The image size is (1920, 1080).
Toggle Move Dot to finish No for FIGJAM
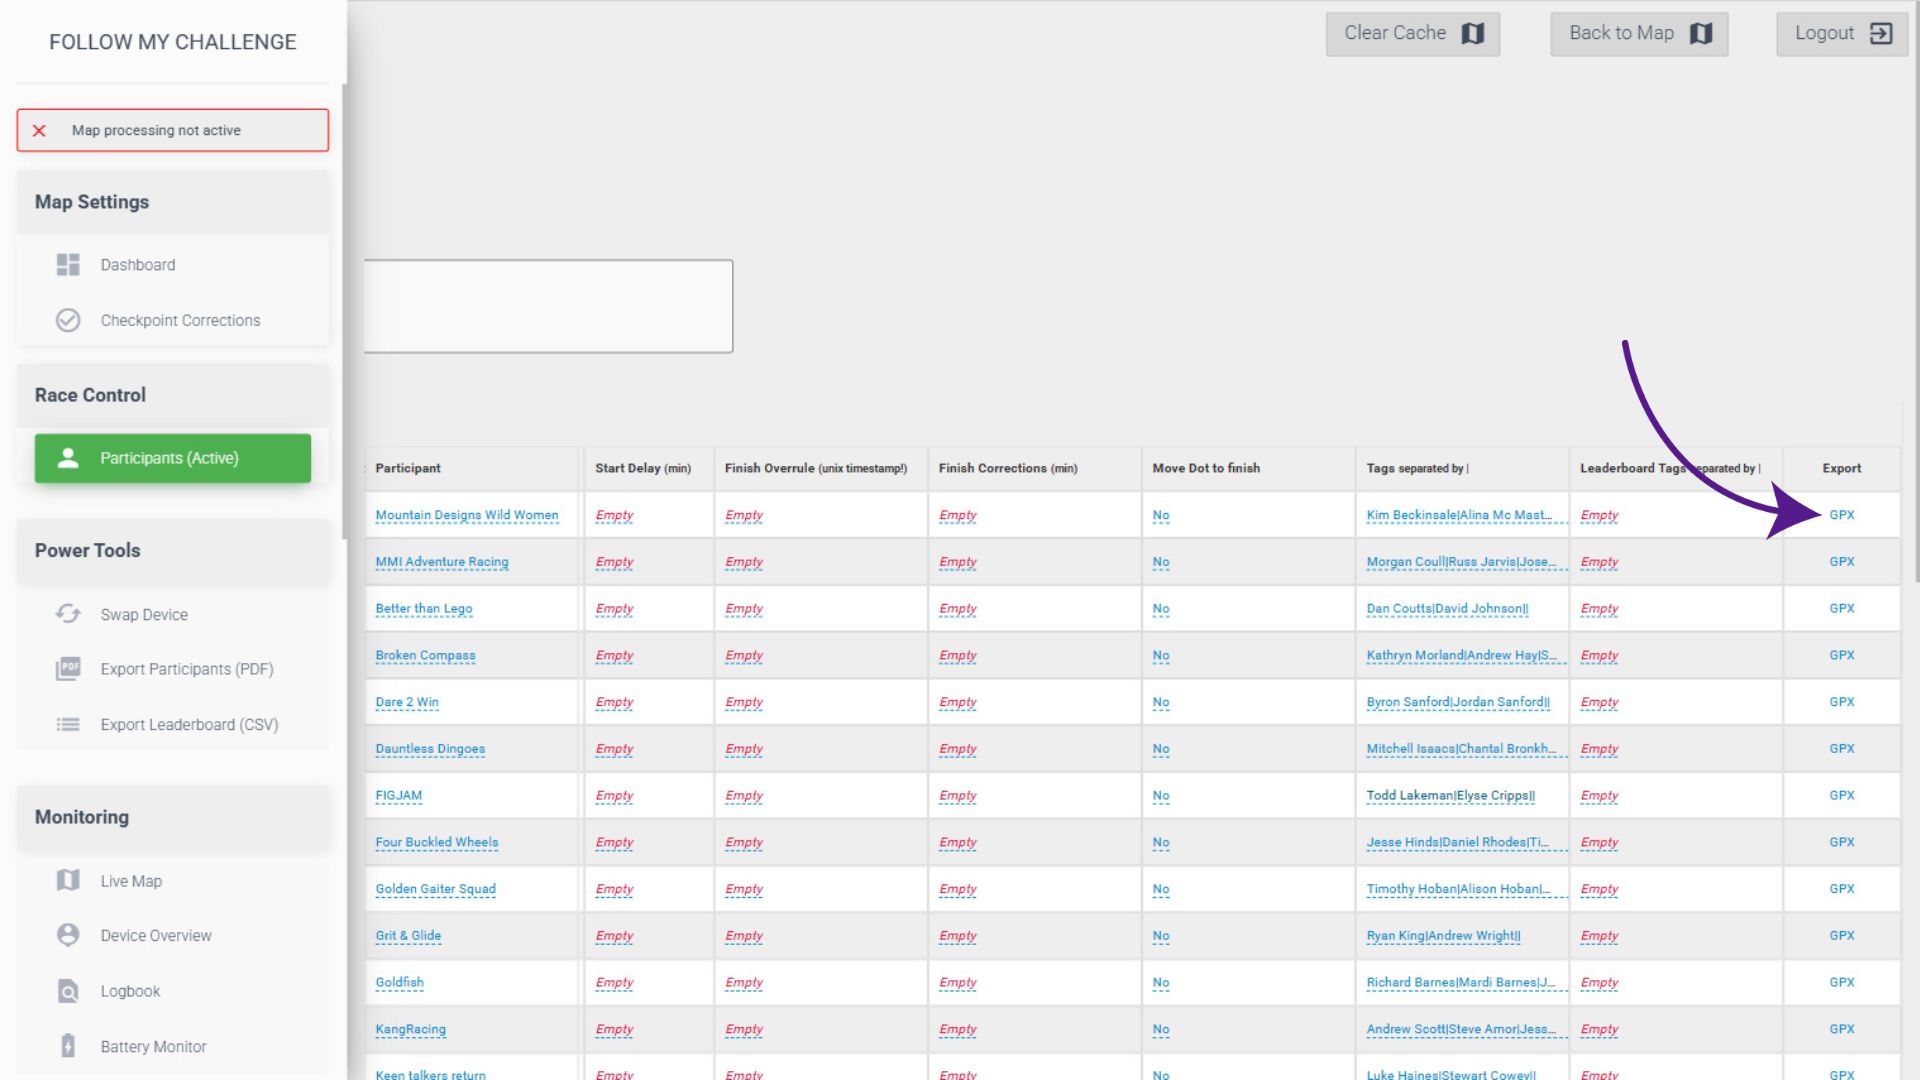[x=1160, y=796]
